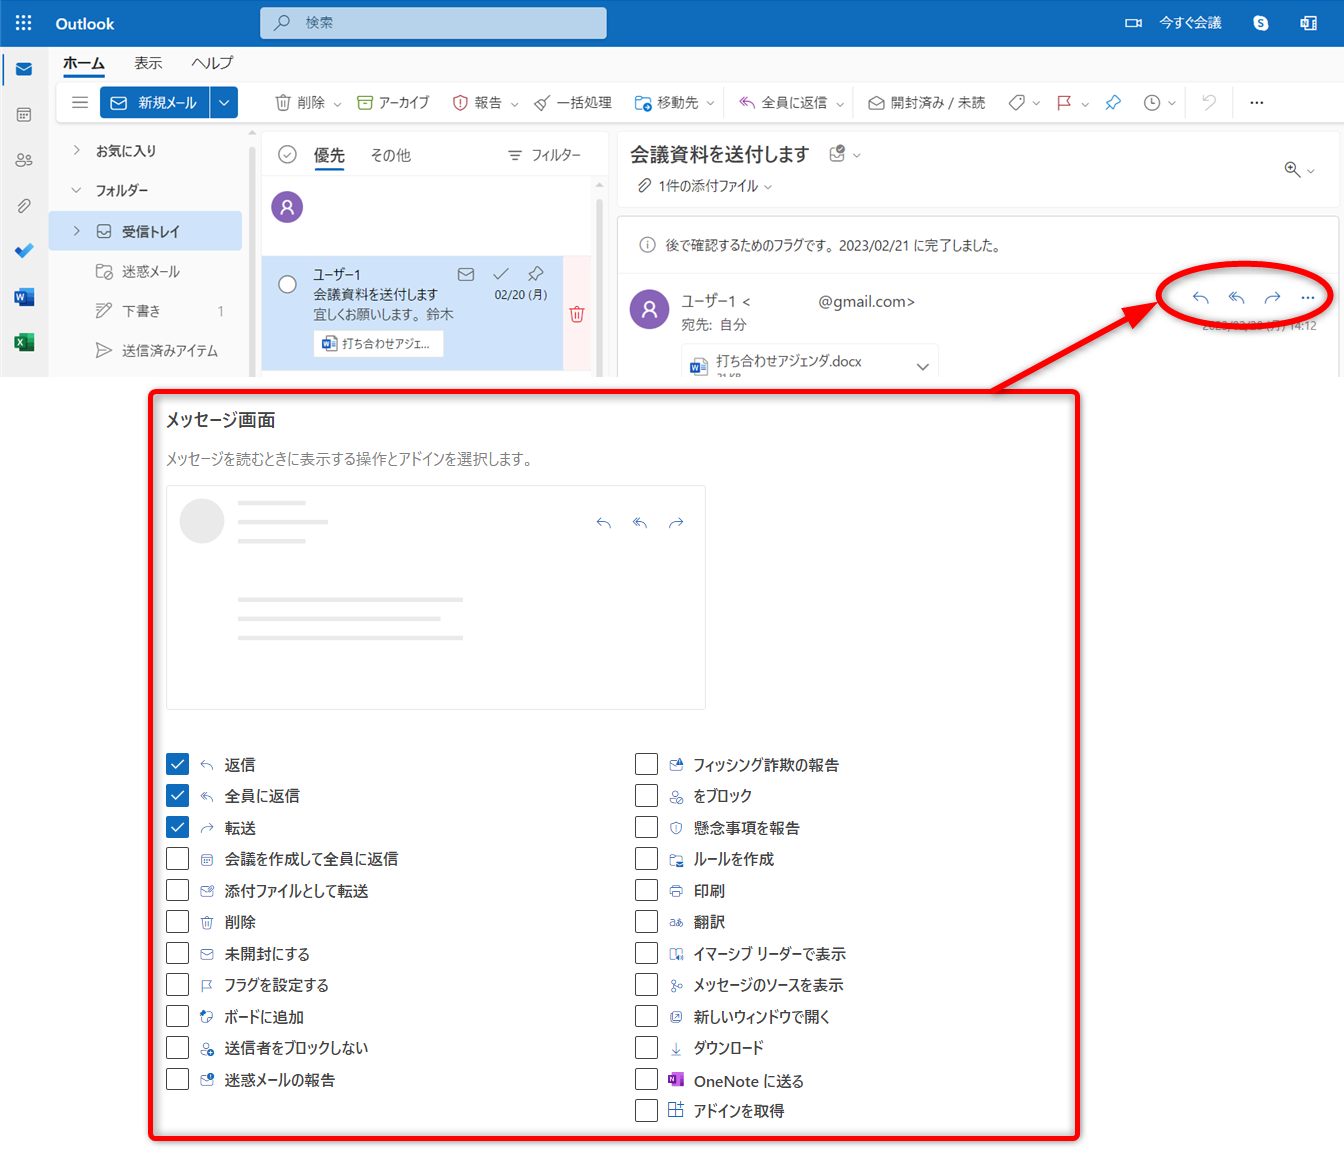Click the pin icon in the toolbar

1113,102
